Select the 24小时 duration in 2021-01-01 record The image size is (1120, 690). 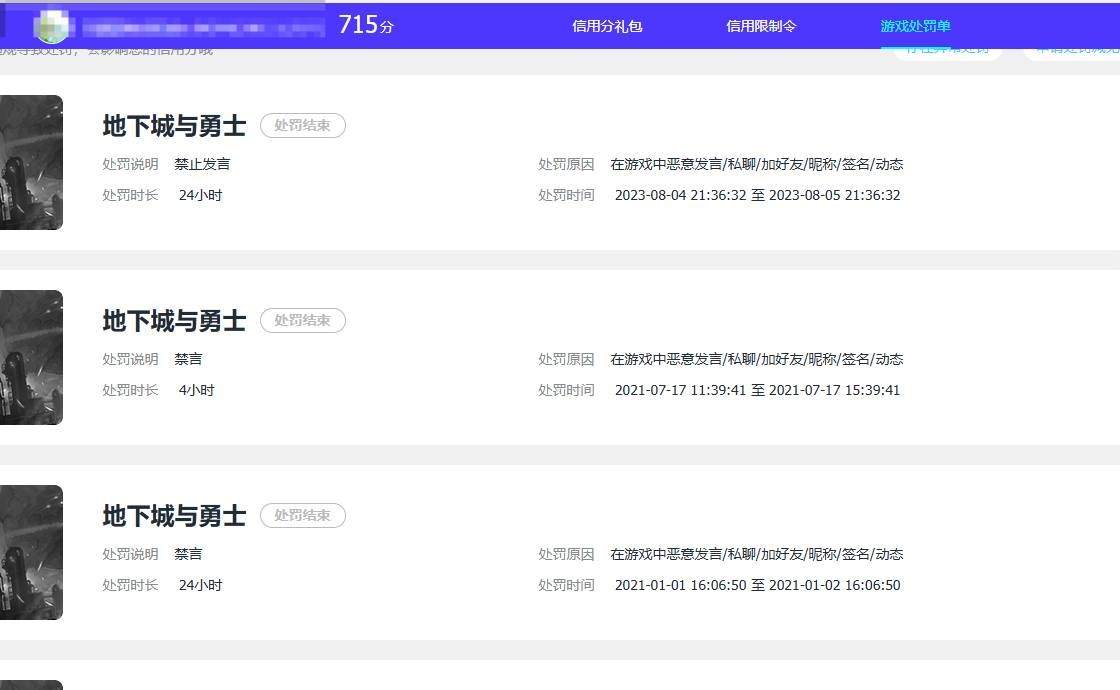point(200,585)
